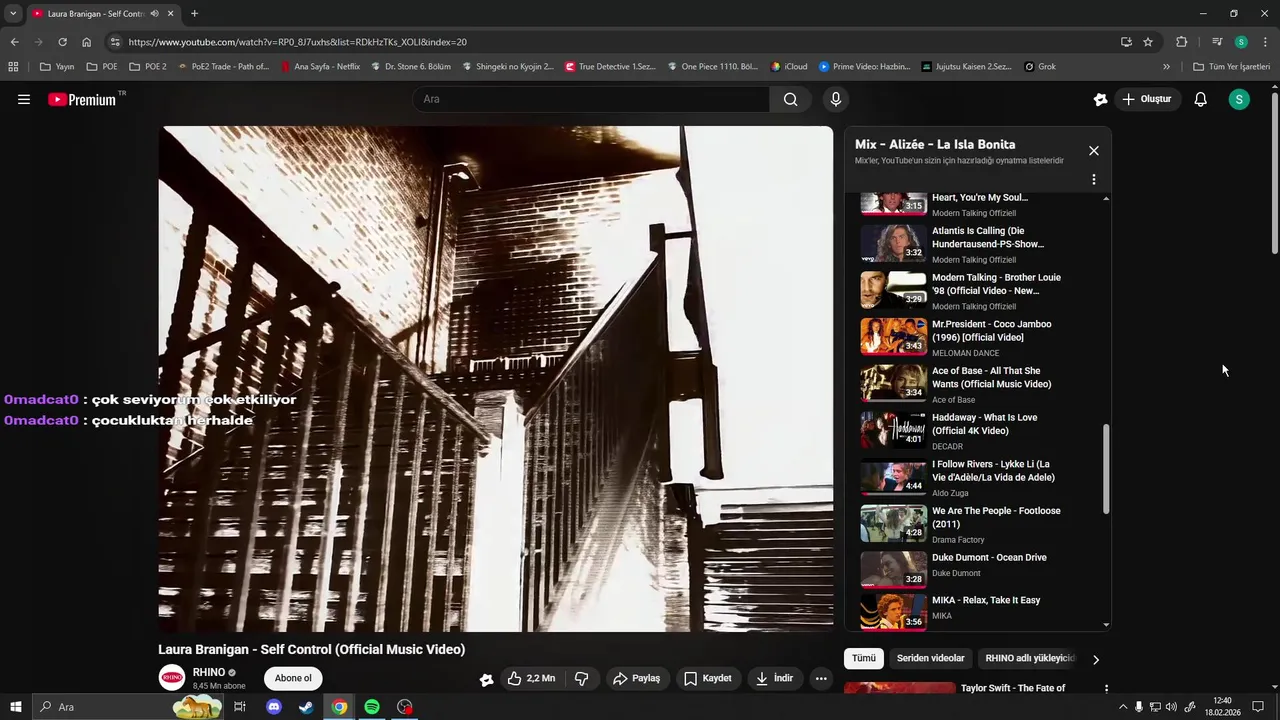The height and width of the screenshot is (720, 1280).
Task: Open the Ana Sayfa - Netflix bookmark
Action: tap(320, 67)
